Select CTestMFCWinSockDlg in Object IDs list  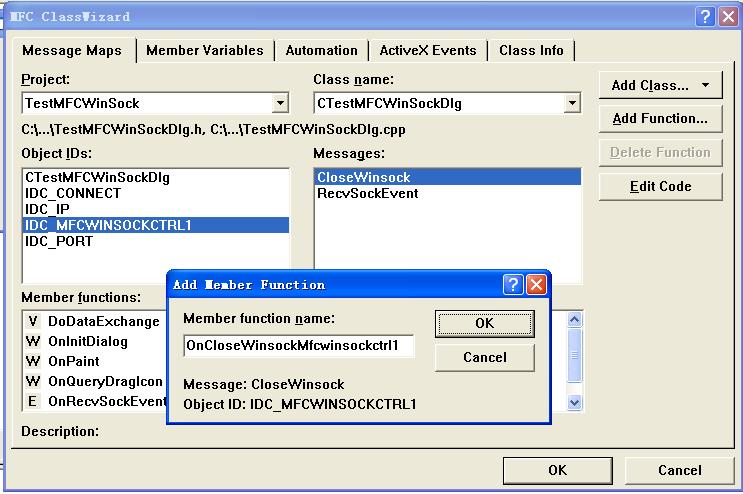point(155,177)
